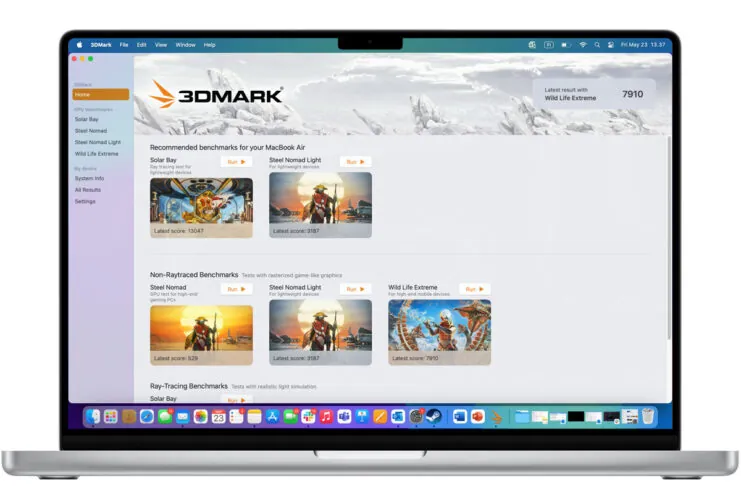Open System Info in the sidebar
The image size is (741, 486).
[x=89, y=178]
